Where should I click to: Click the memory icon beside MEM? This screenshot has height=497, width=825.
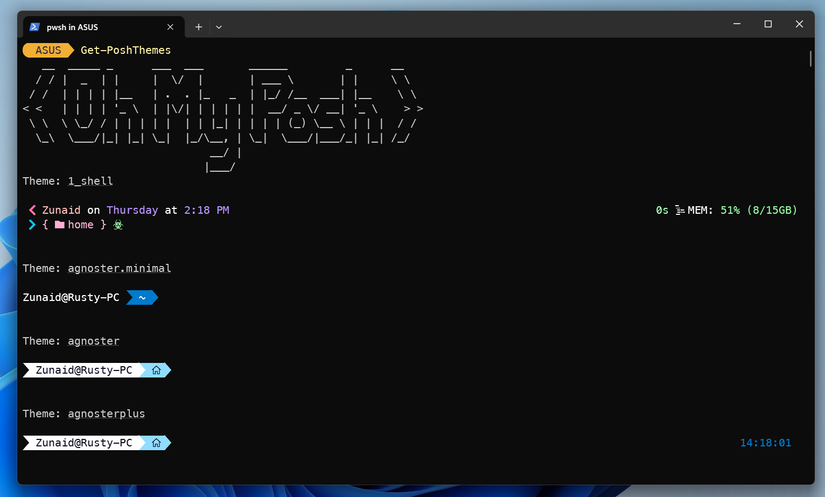(x=680, y=210)
